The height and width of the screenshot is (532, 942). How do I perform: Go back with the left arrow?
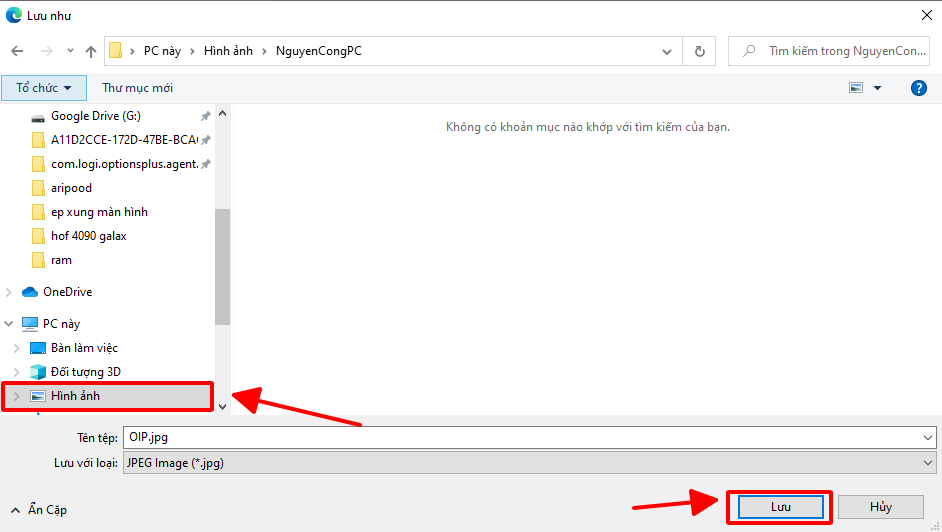17,52
